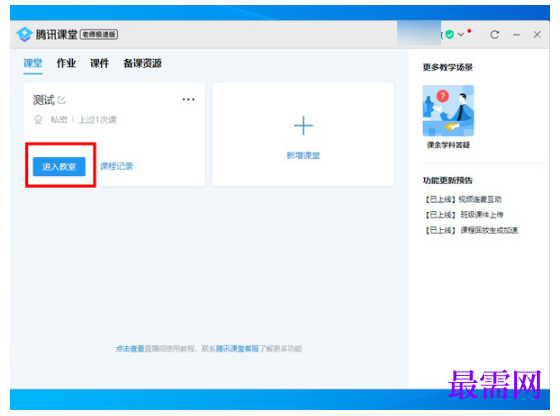The height and width of the screenshot is (416, 560).
Task: Click the 更多教学场景 heading
Action: 448,67
